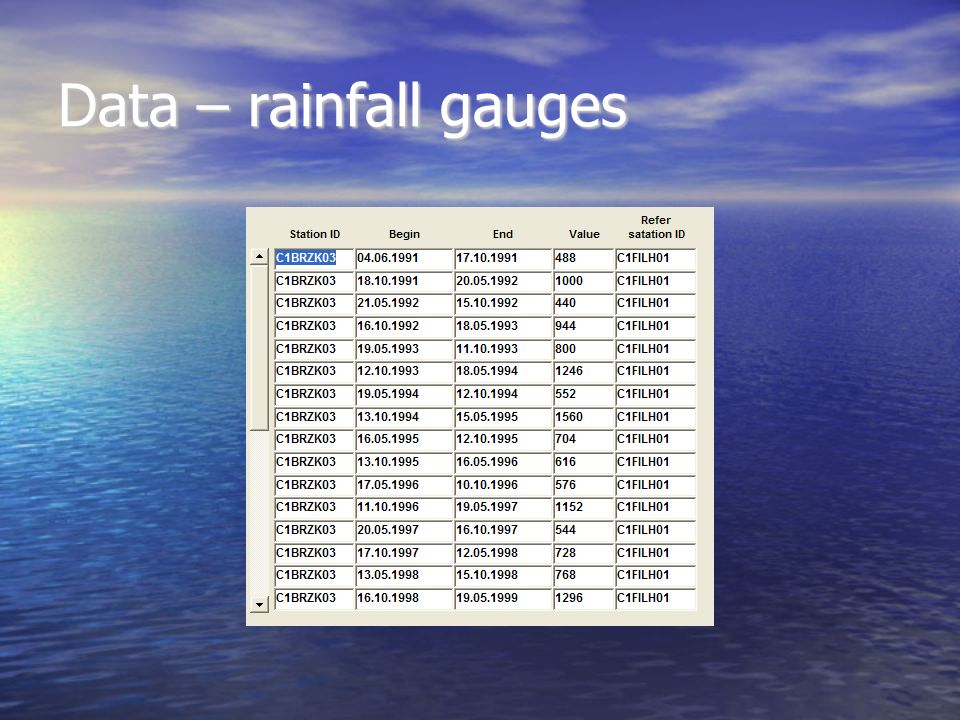Click the End column header
Image resolution: width=960 pixels, height=720 pixels.
[x=503, y=234]
